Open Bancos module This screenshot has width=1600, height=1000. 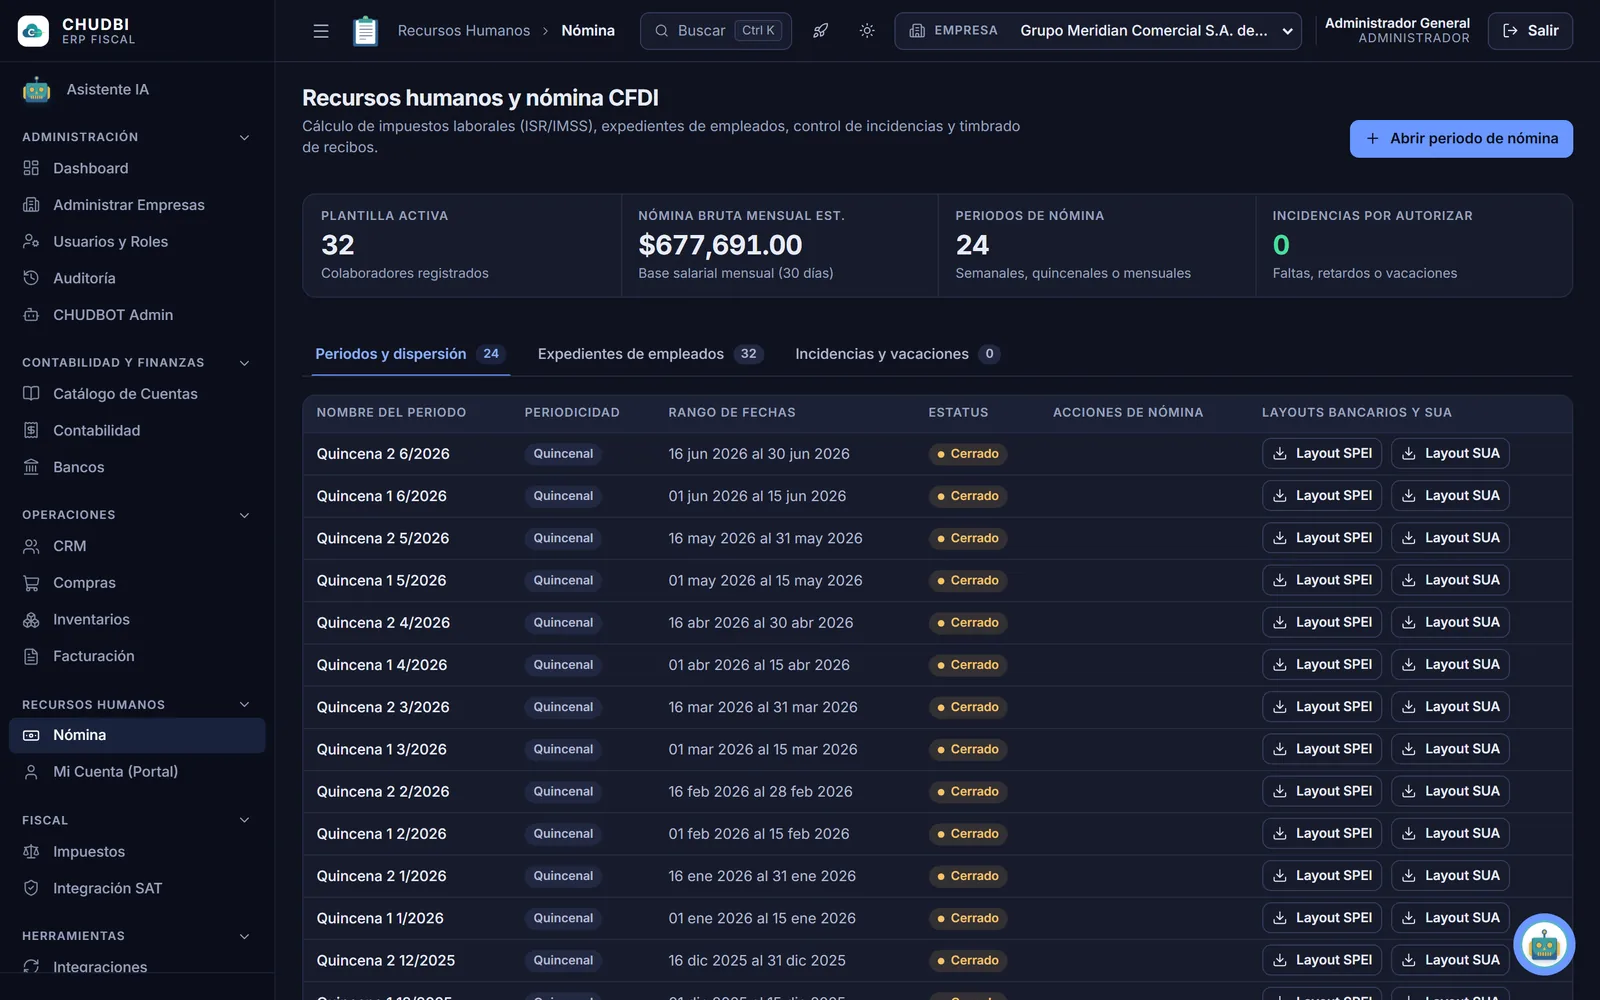tap(137, 467)
